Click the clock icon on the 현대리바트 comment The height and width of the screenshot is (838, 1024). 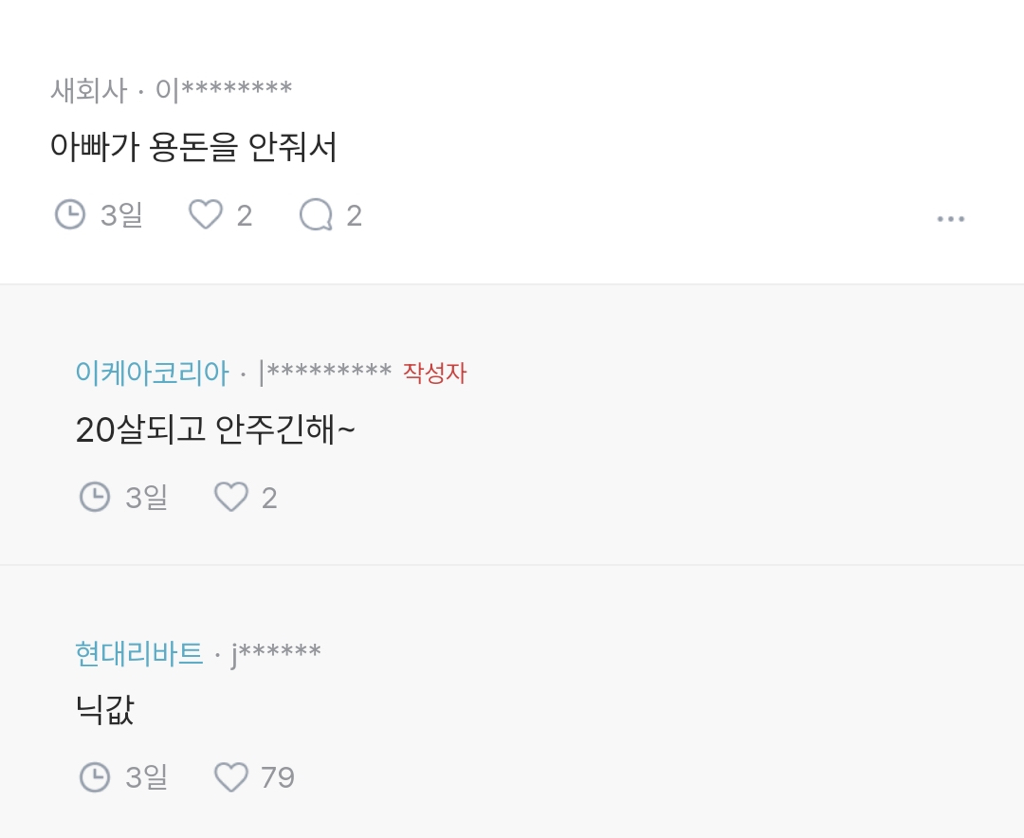point(94,776)
